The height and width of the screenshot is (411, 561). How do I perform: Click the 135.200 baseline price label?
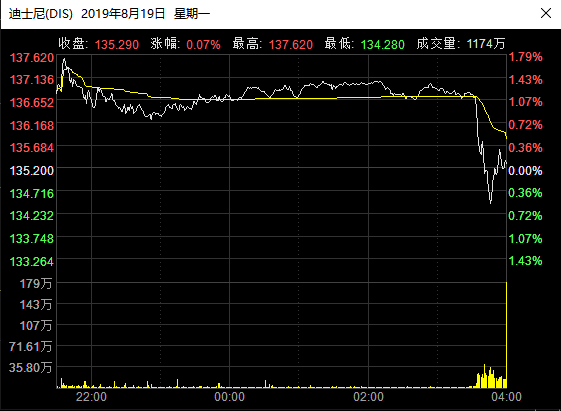32,171
